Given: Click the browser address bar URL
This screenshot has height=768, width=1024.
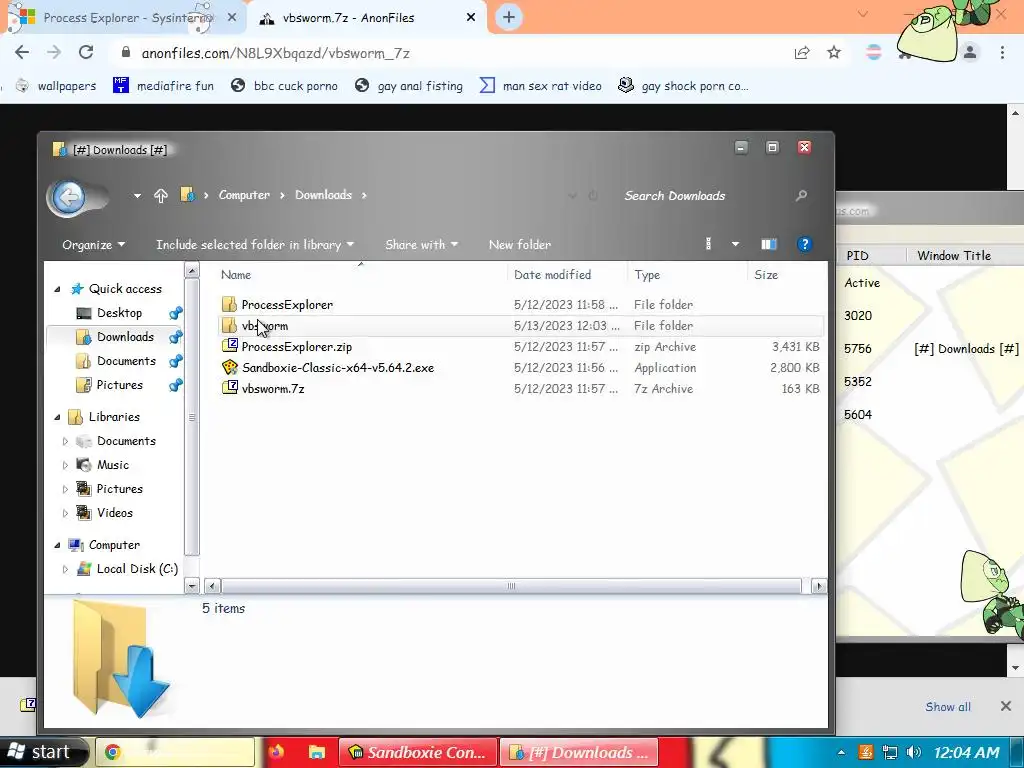Looking at the screenshot, I should click(276, 53).
